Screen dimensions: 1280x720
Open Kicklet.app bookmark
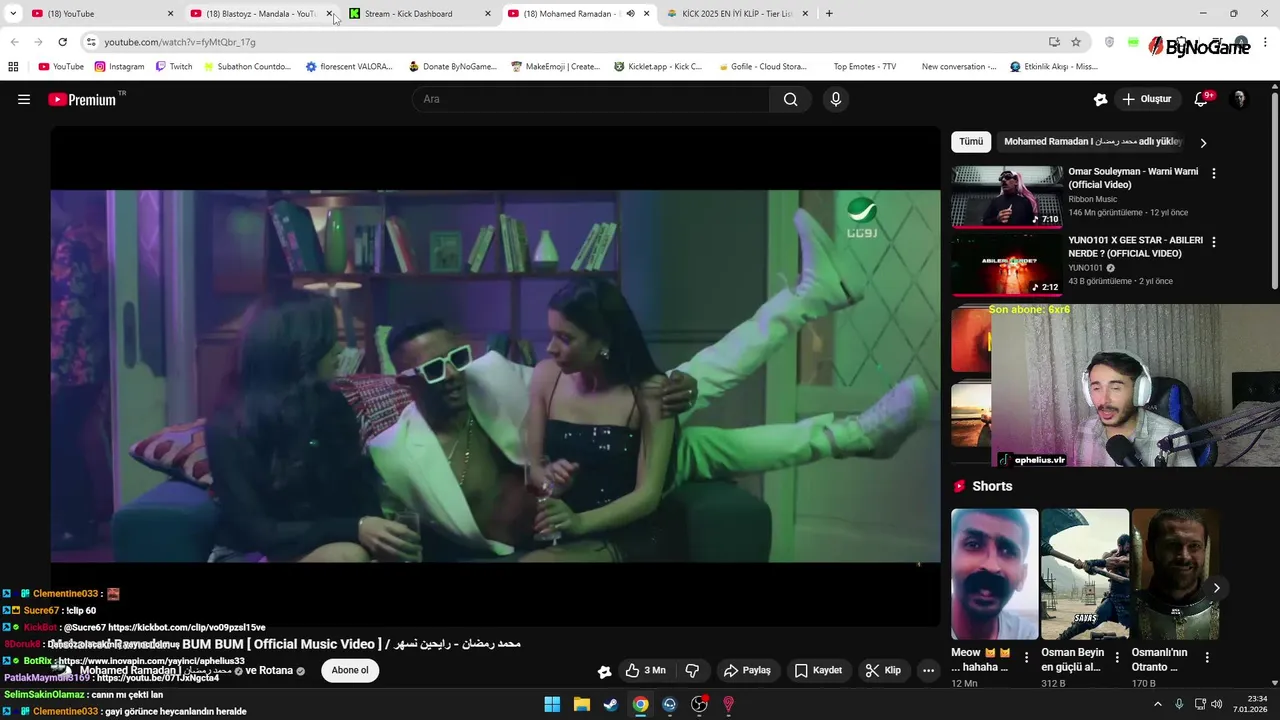pos(658,67)
